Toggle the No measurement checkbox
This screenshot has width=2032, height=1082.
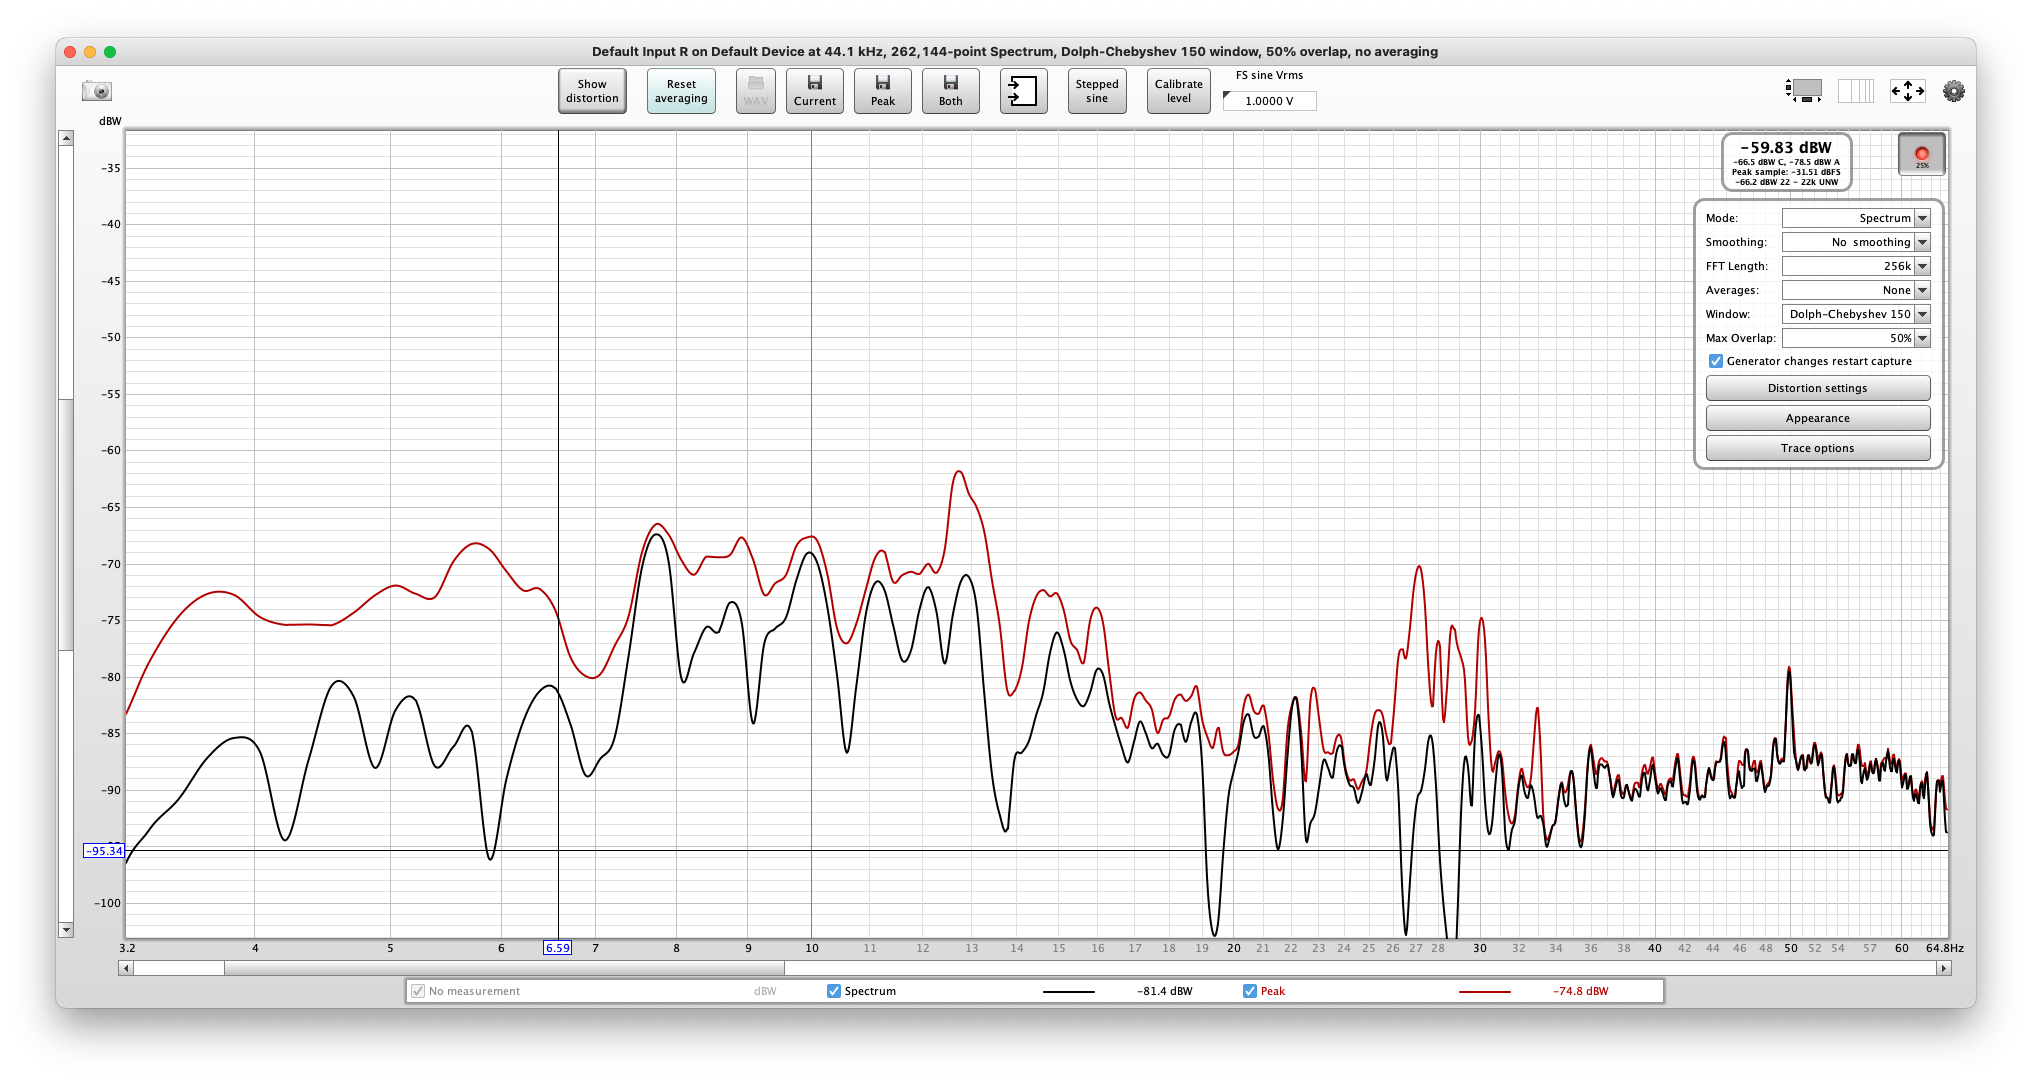[418, 991]
